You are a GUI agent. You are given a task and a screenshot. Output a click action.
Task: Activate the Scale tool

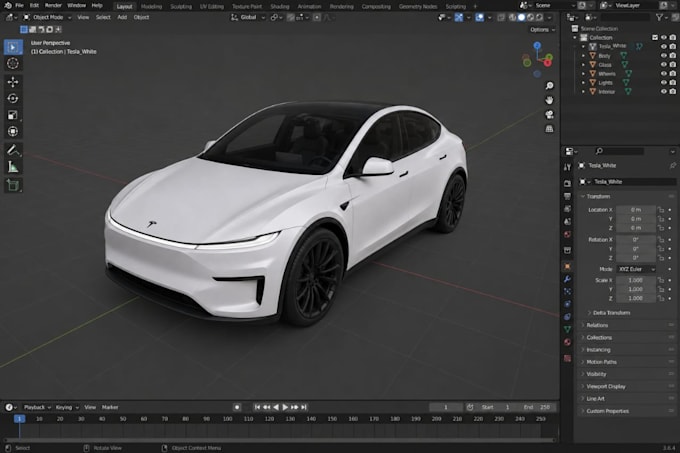pyautogui.click(x=13, y=115)
